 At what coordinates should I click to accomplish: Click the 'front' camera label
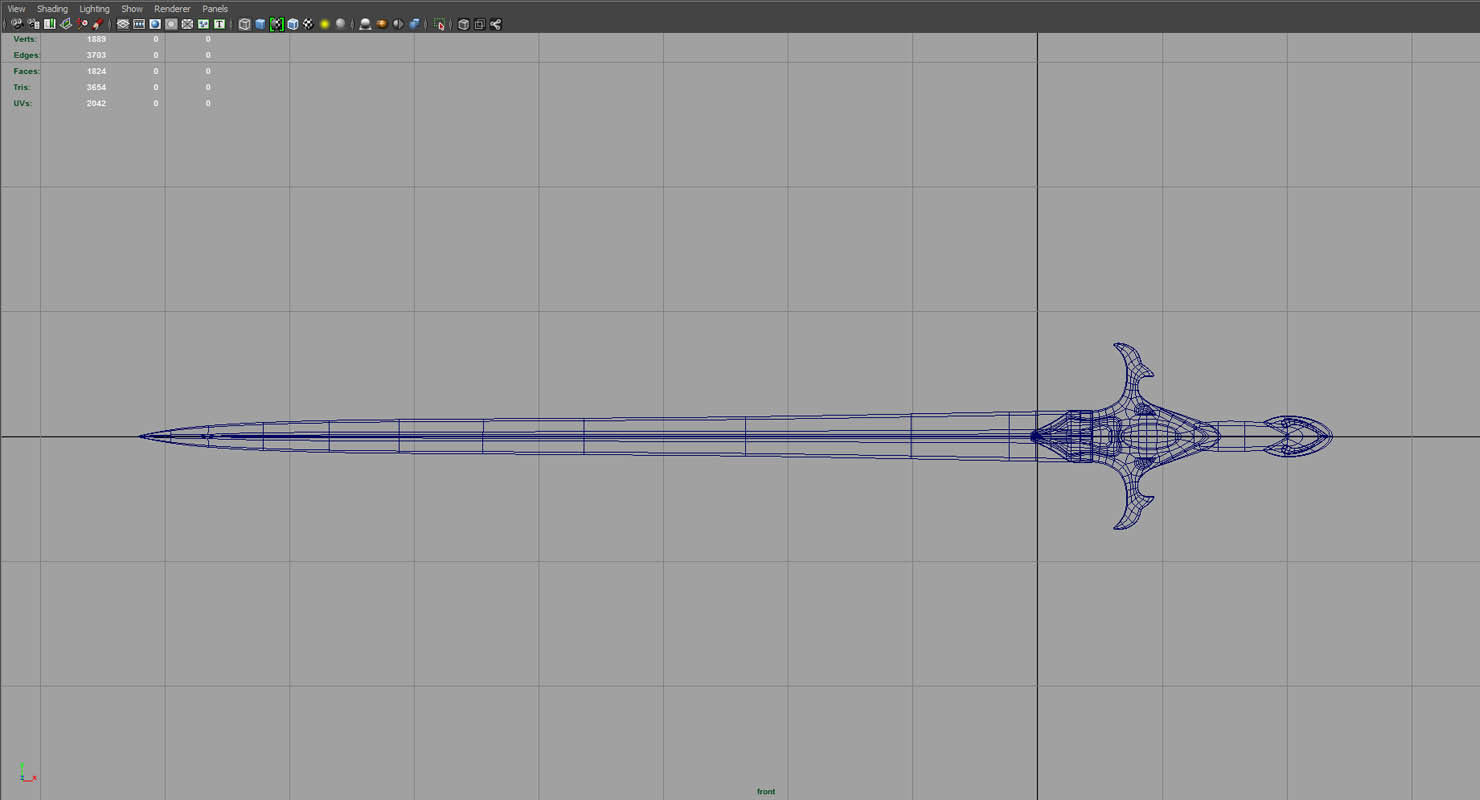pyautogui.click(x=766, y=792)
